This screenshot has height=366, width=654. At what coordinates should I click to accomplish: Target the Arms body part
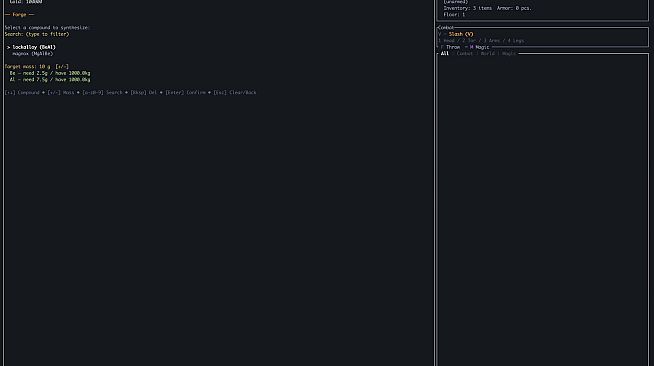point(491,41)
